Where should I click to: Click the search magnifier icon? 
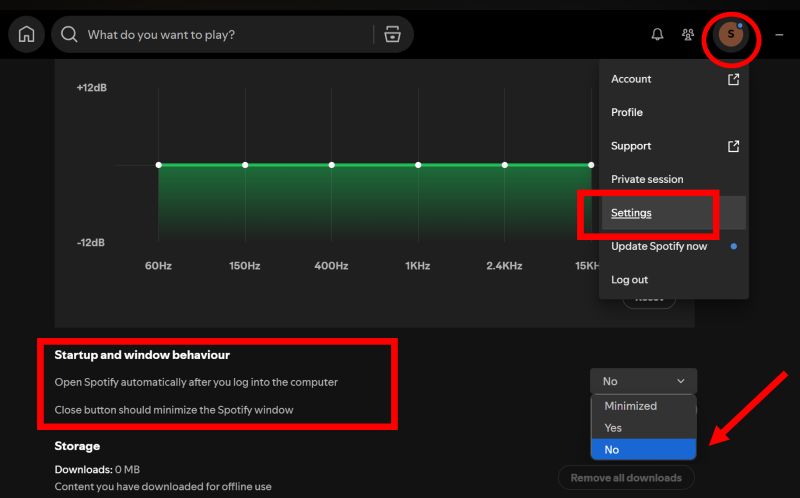tap(69, 34)
